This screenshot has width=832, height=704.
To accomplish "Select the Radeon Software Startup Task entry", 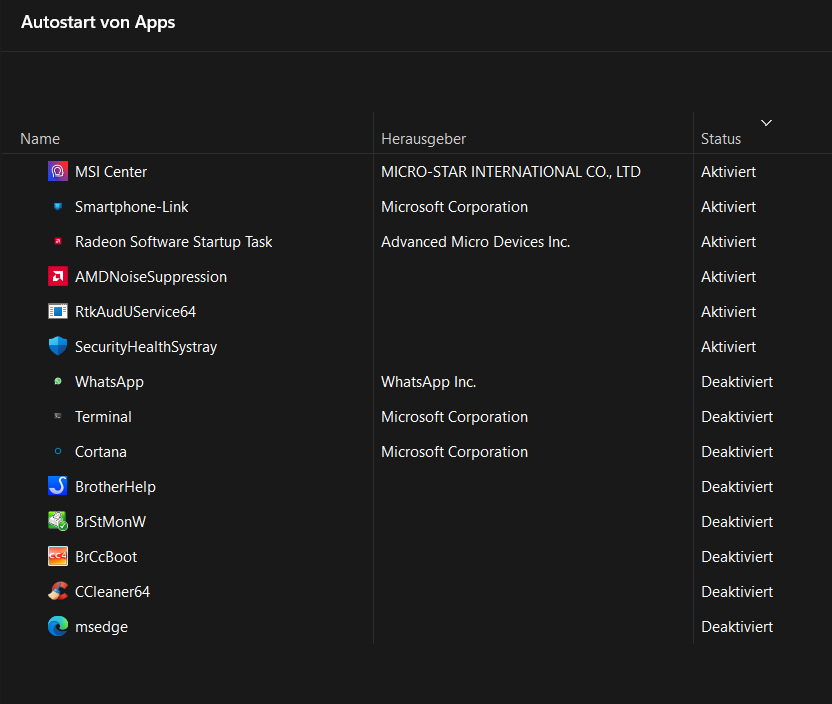I will 173,242.
